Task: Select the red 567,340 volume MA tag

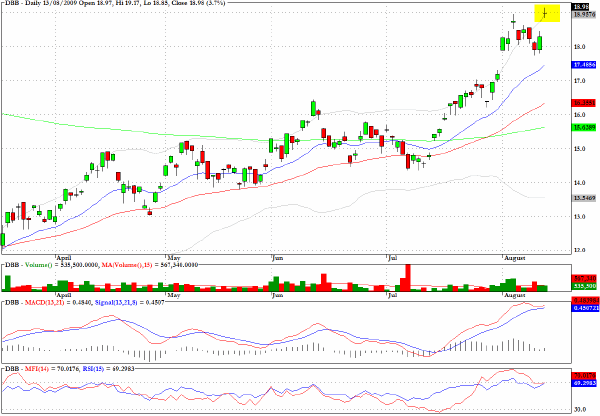Action: tap(584, 279)
